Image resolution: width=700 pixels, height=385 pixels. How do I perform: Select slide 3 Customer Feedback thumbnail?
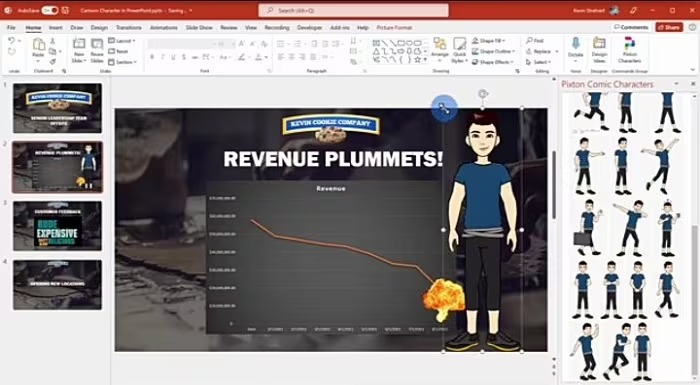pos(58,226)
